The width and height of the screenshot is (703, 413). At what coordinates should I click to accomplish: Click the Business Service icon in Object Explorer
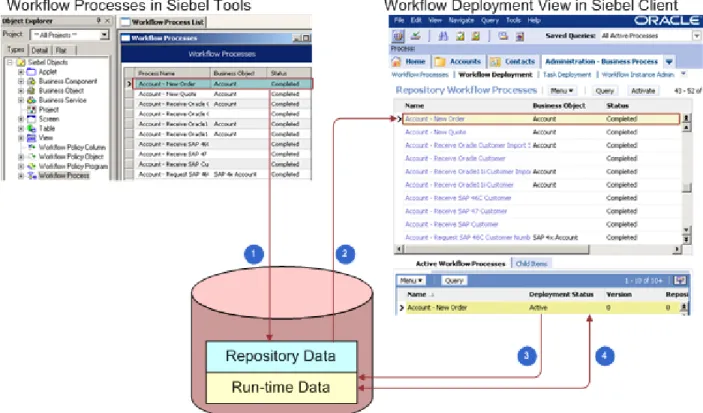click(31, 100)
